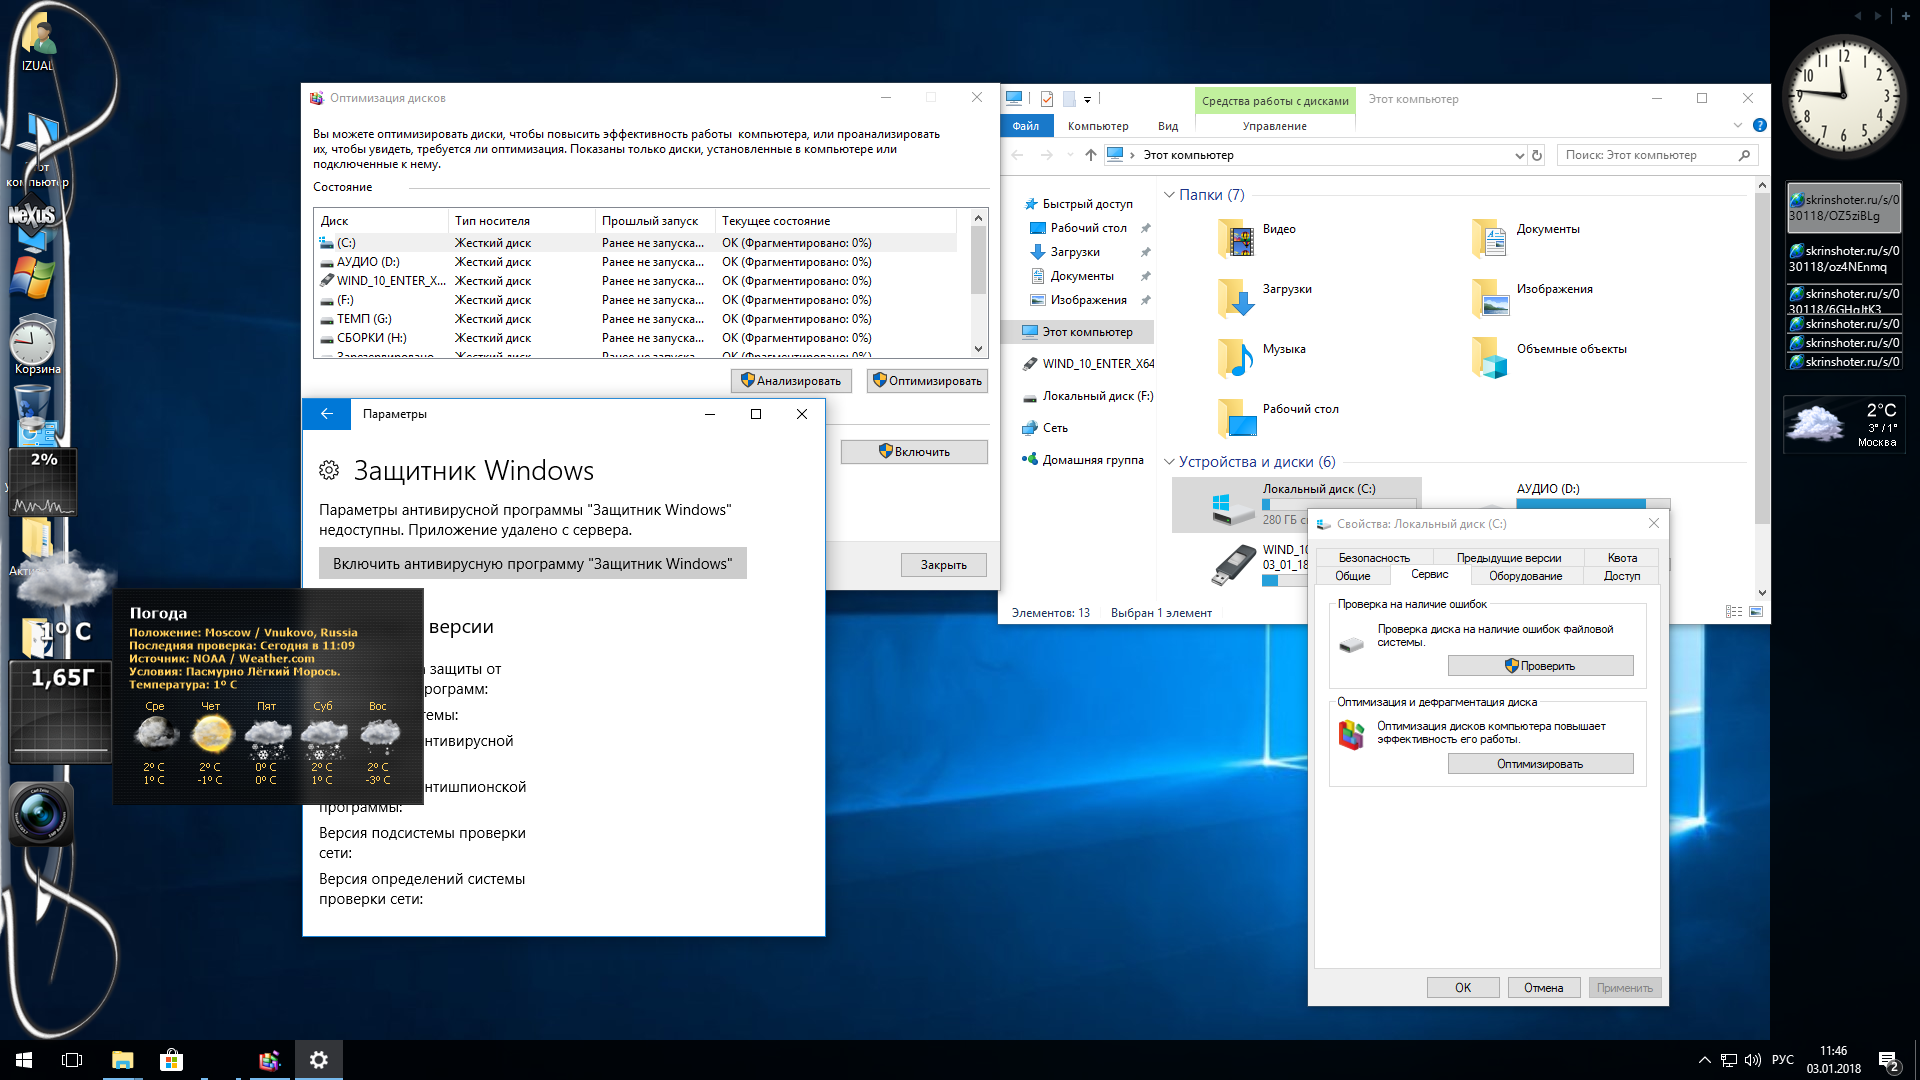Image resolution: width=1920 pixels, height=1080 pixels.
Task: Open Microsoft Store from the taskbar
Action: pos(171,1060)
